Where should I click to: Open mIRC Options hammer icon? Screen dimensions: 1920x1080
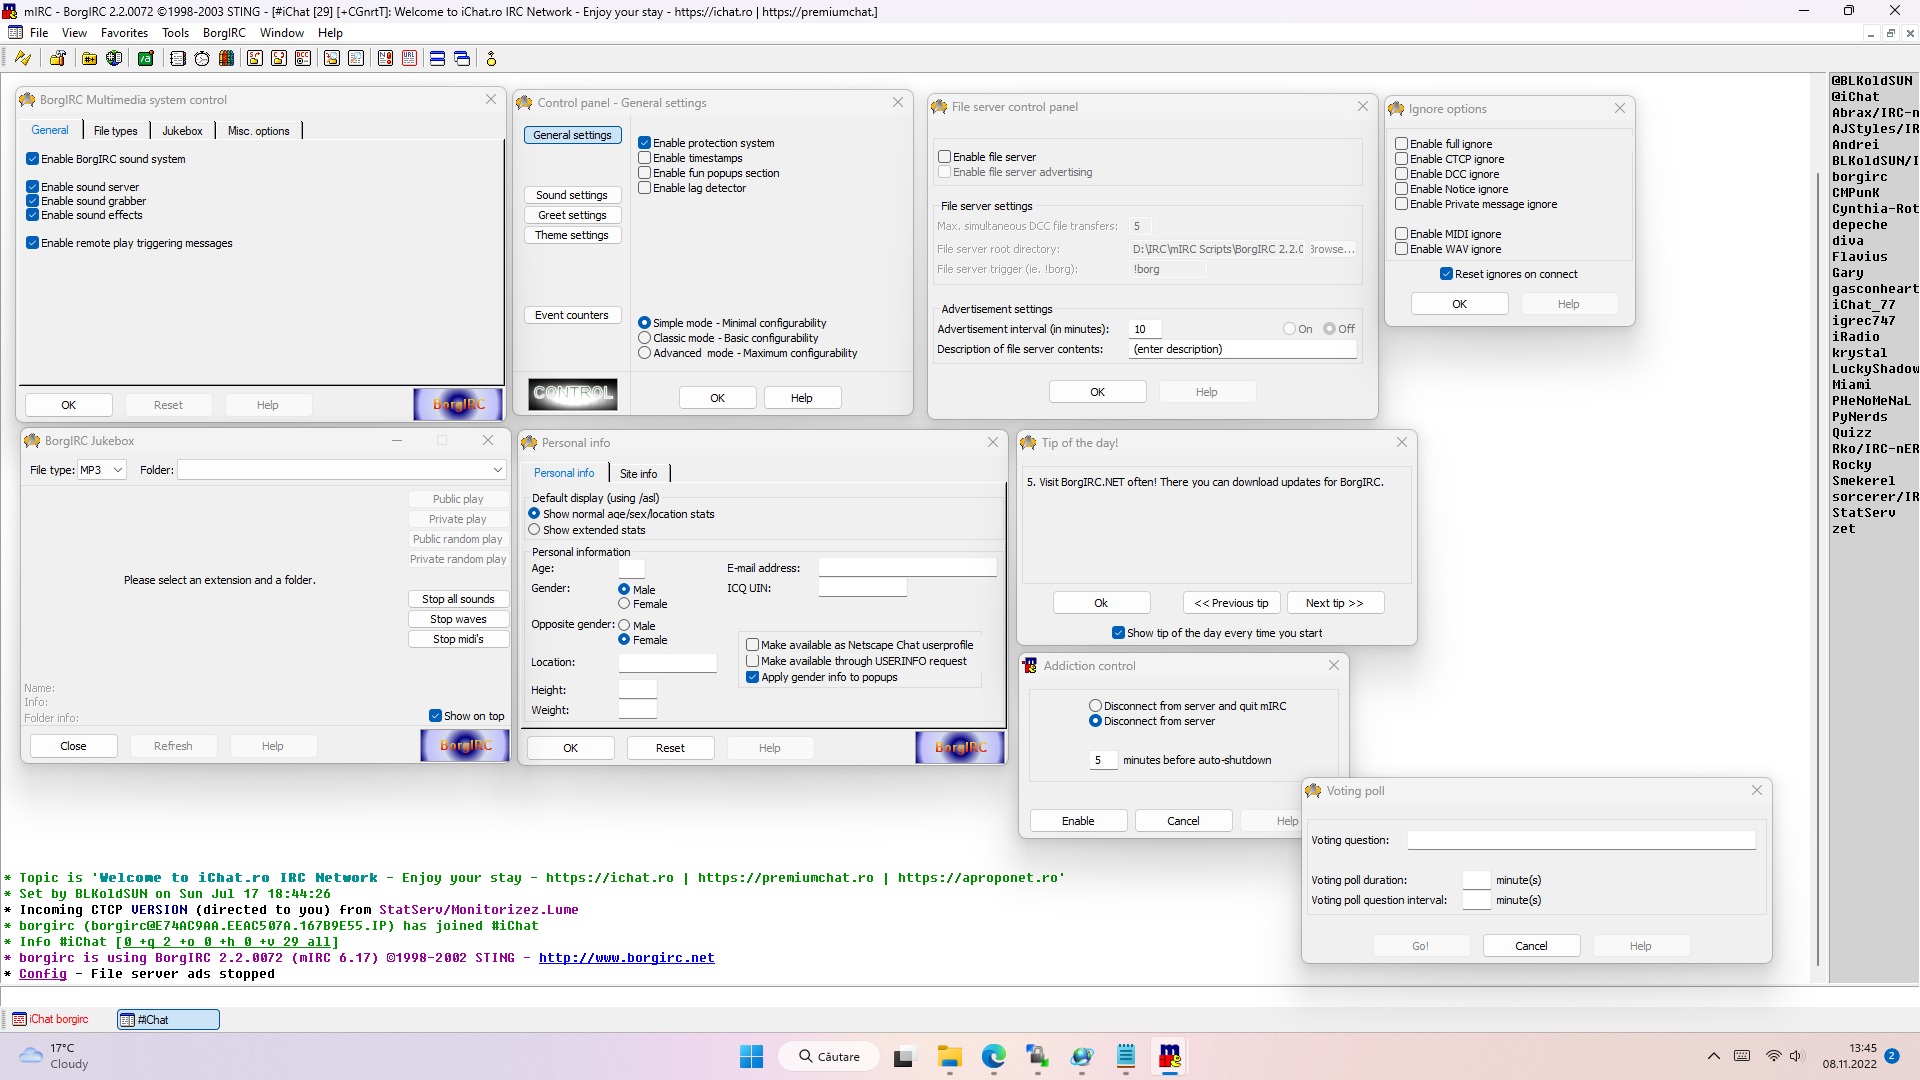click(x=58, y=58)
